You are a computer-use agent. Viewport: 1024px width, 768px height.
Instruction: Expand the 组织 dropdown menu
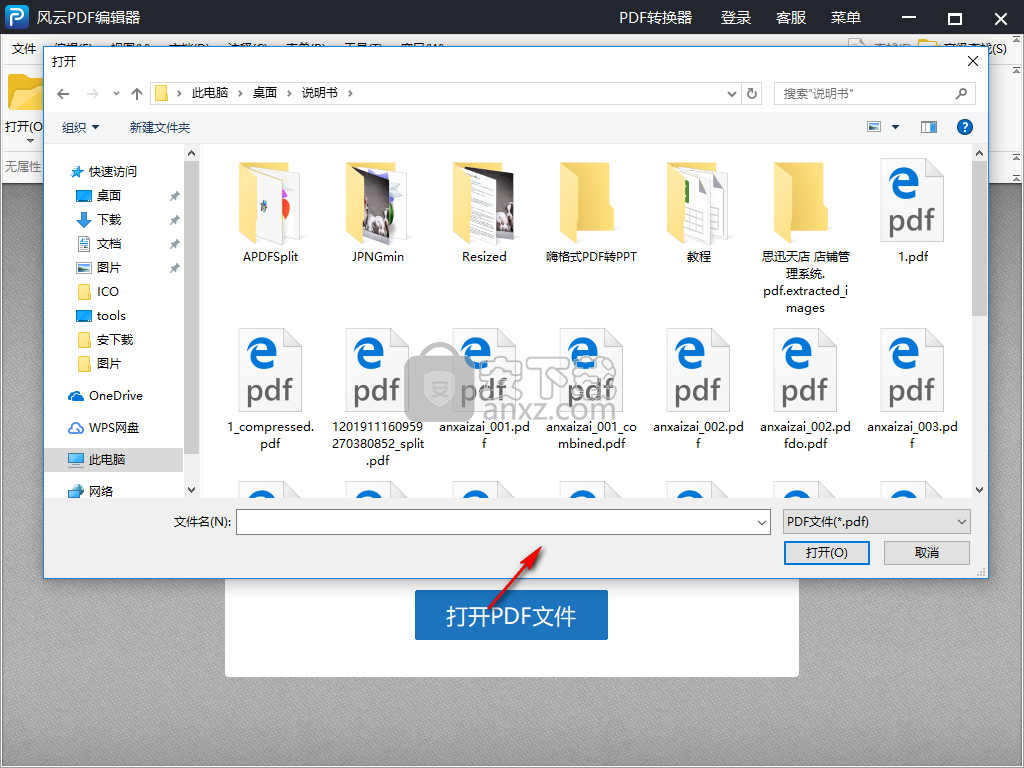click(x=80, y=127)
